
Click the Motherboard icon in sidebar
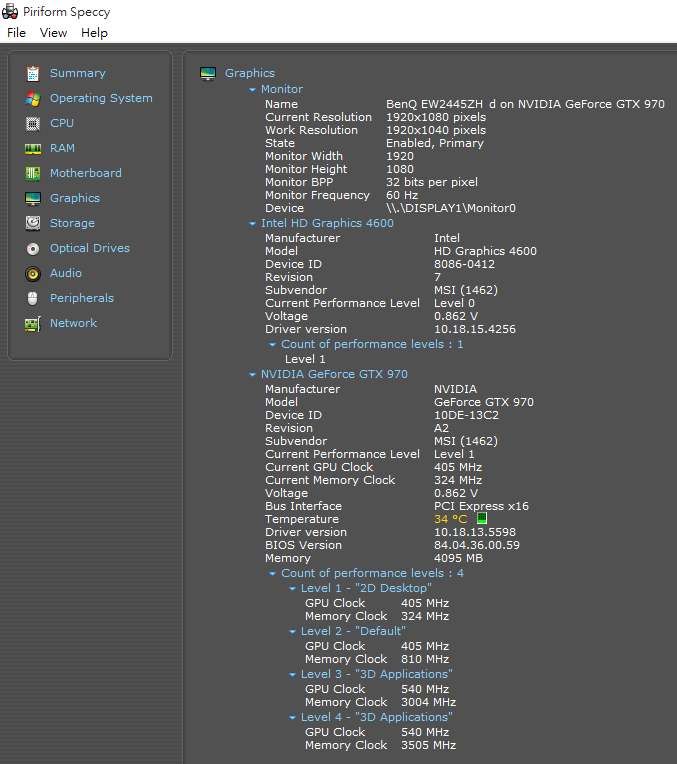pos(33,173)
